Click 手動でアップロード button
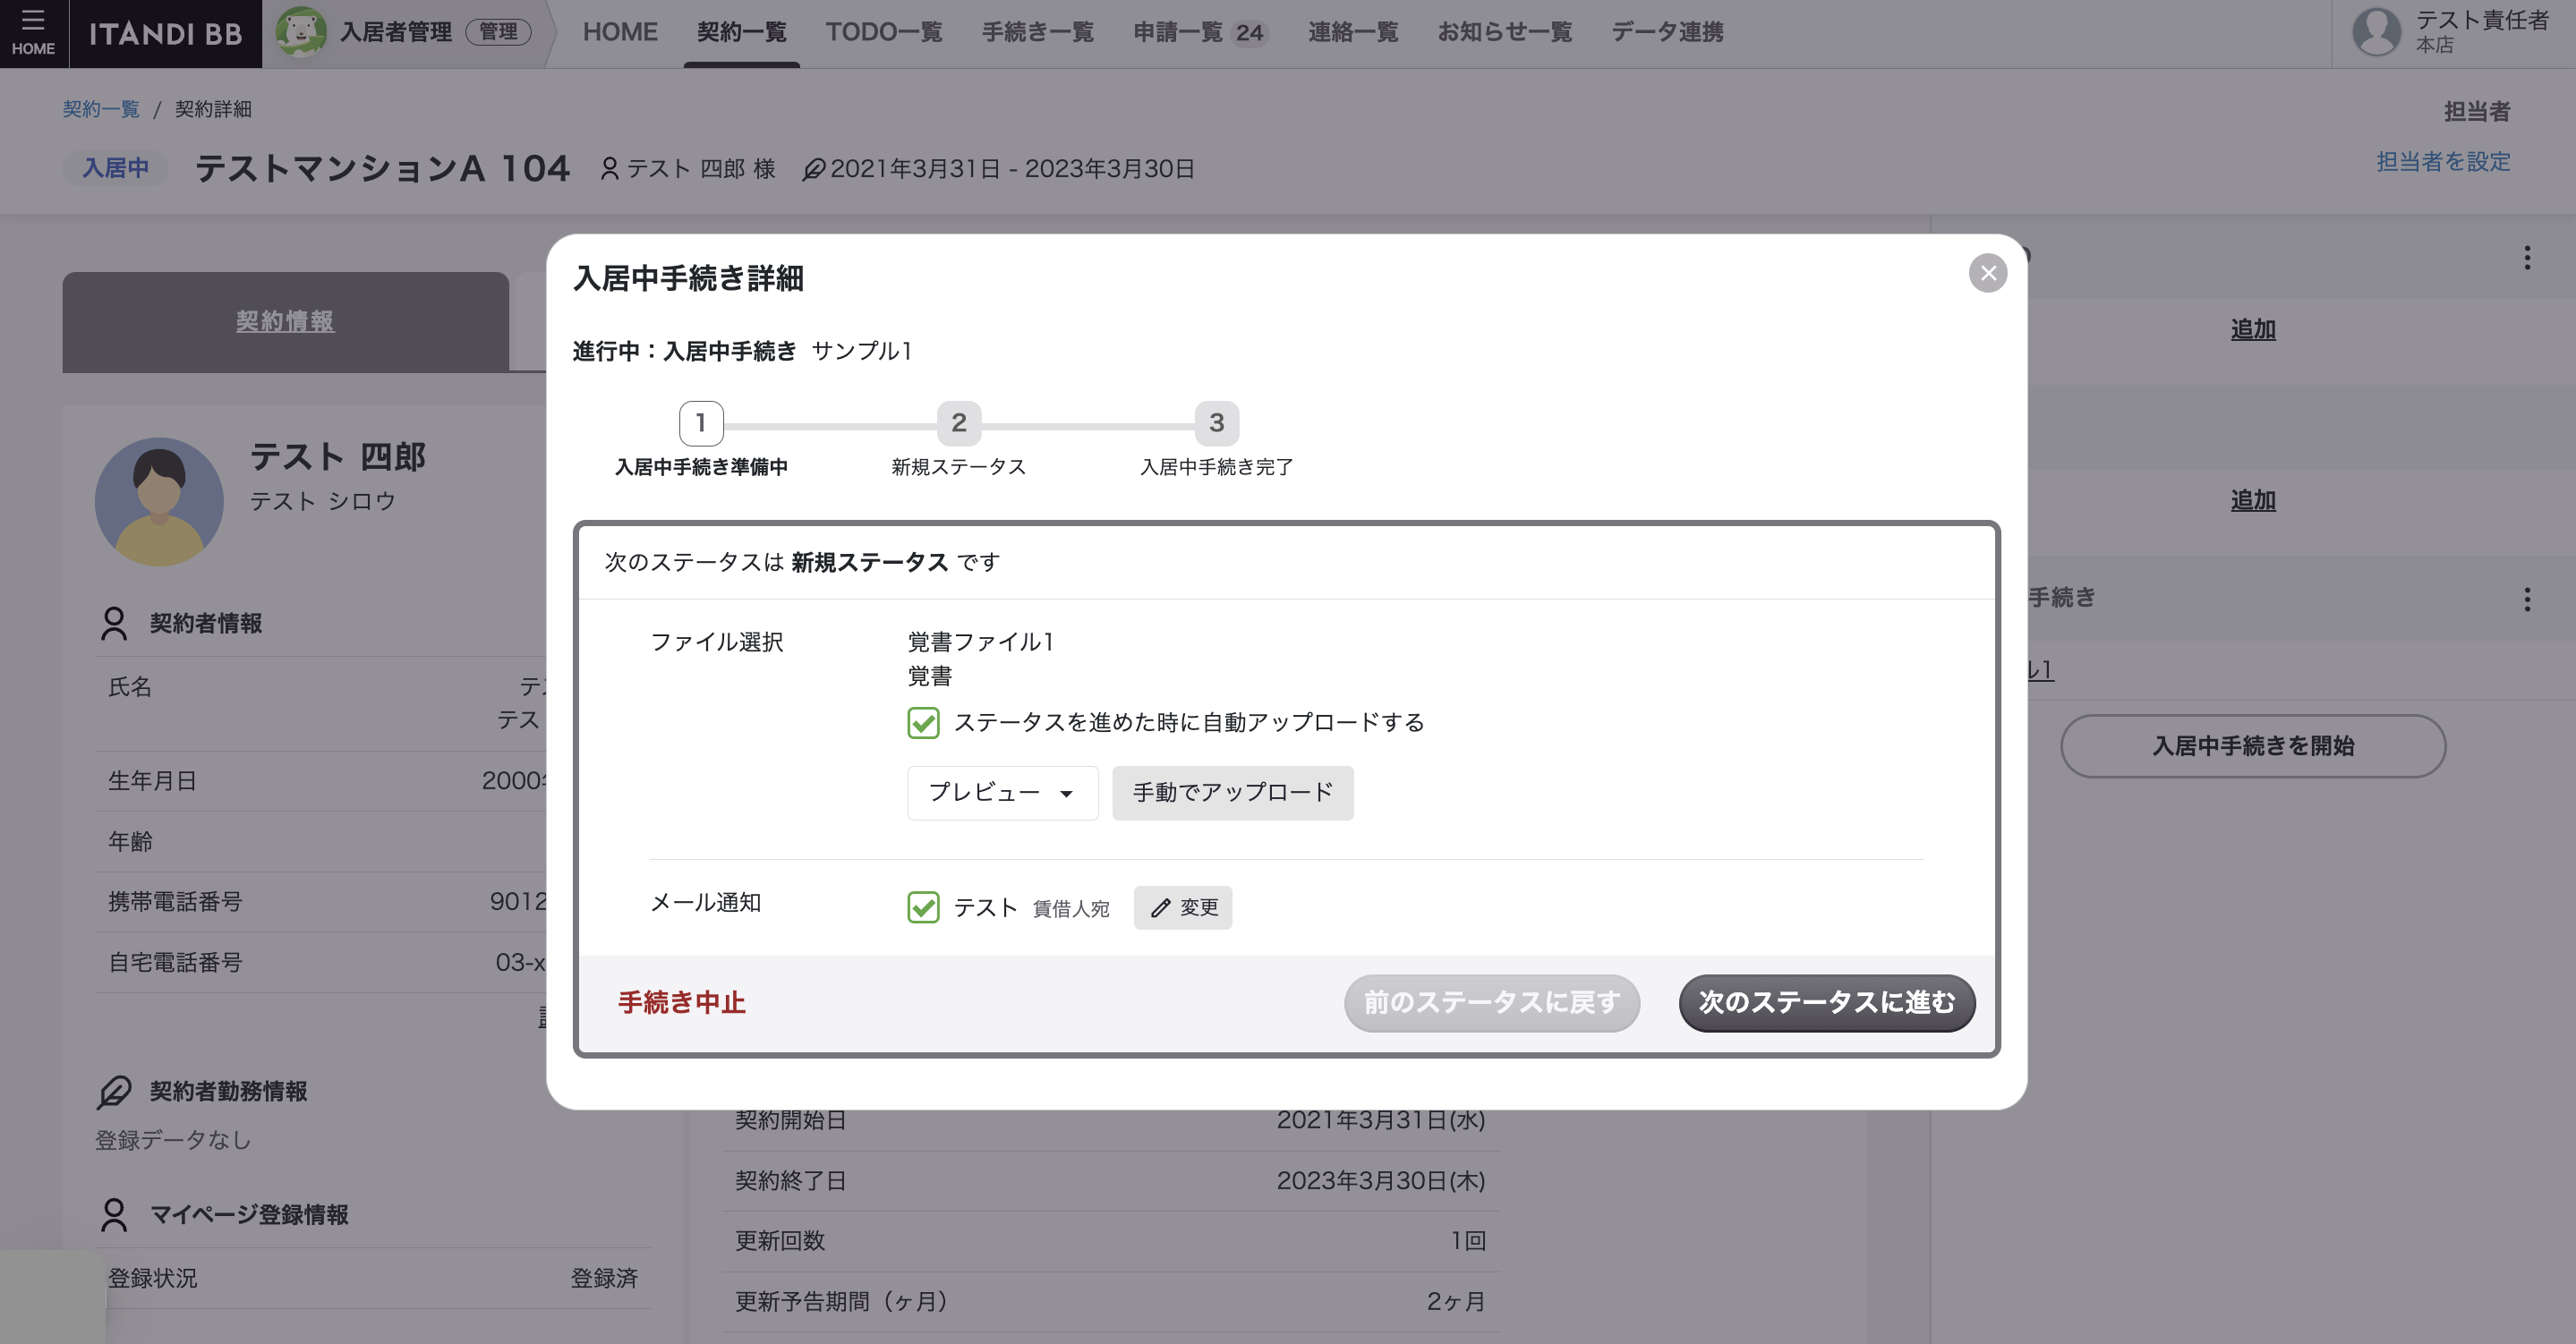This screenshot has height=1344, width=2576. point(1232,793)
